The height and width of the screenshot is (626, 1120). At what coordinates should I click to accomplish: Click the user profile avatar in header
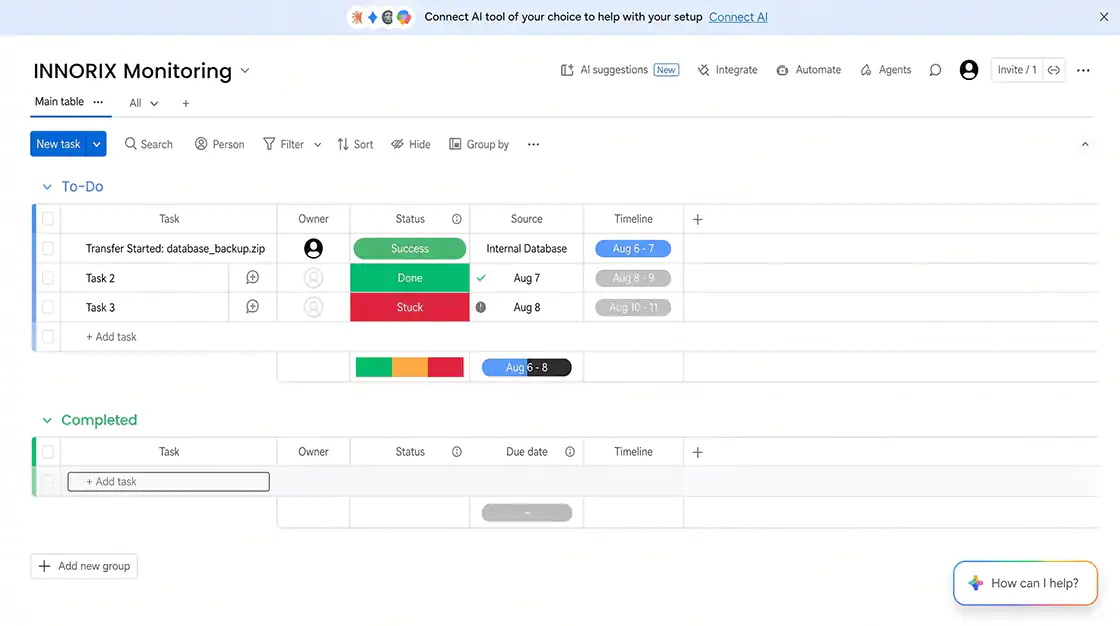tap(969, 70)
